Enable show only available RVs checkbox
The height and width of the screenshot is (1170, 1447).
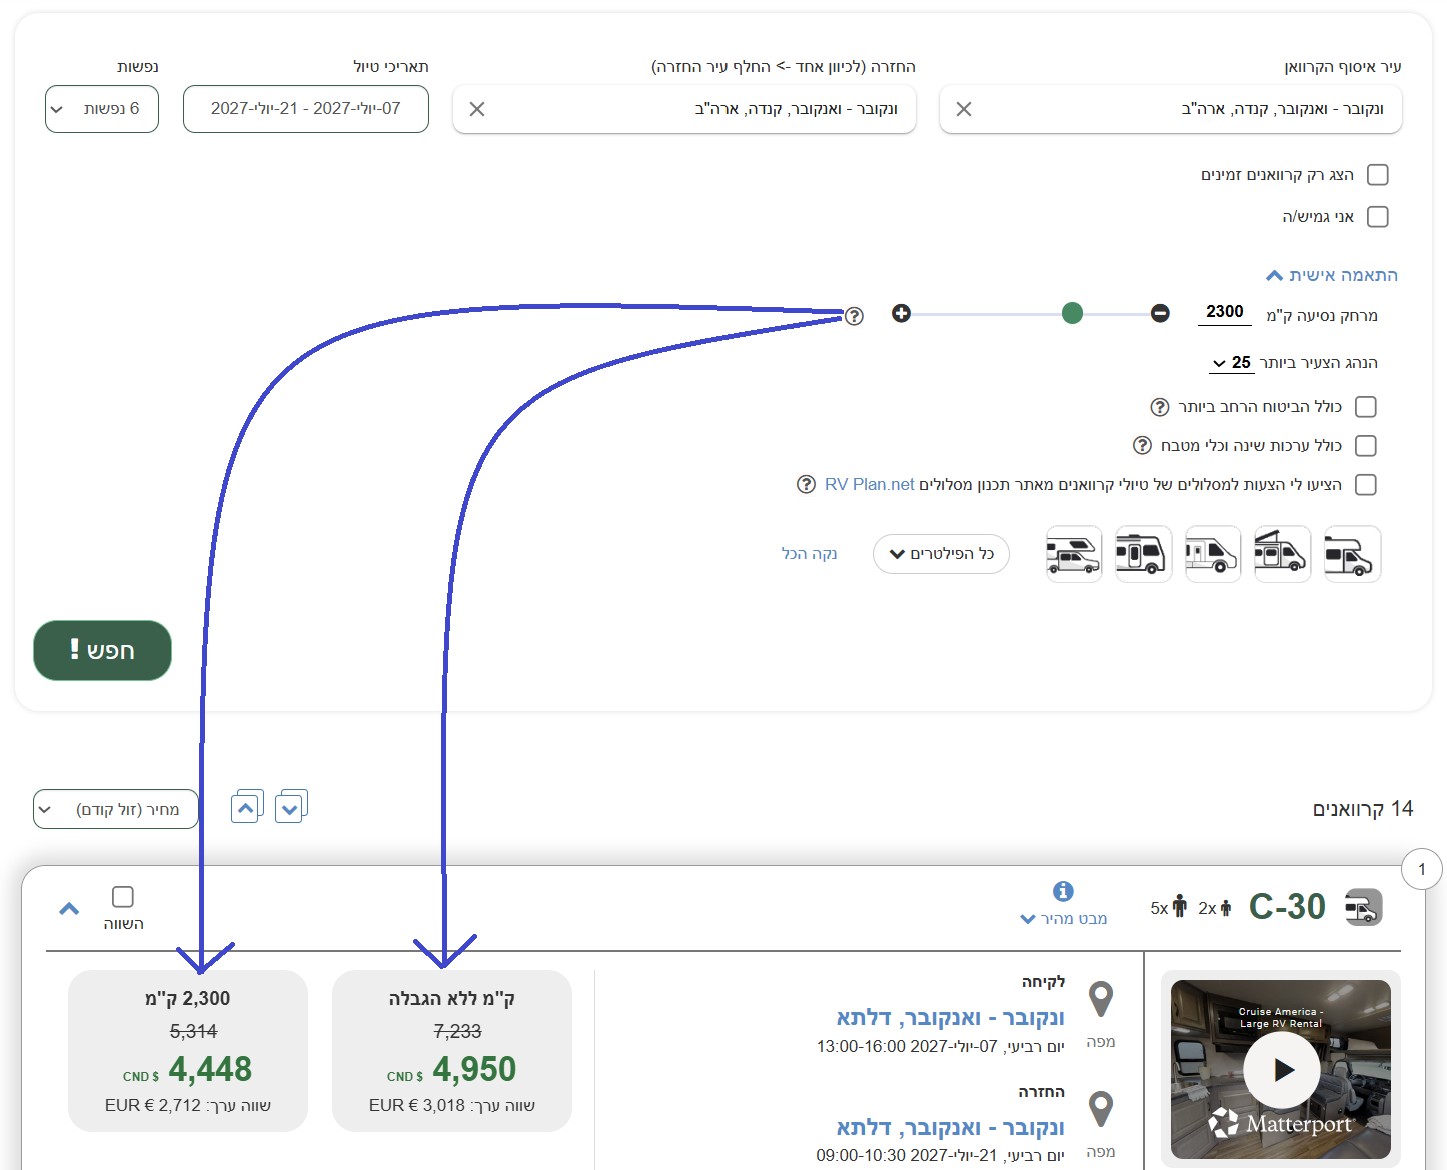(1377, 175)
